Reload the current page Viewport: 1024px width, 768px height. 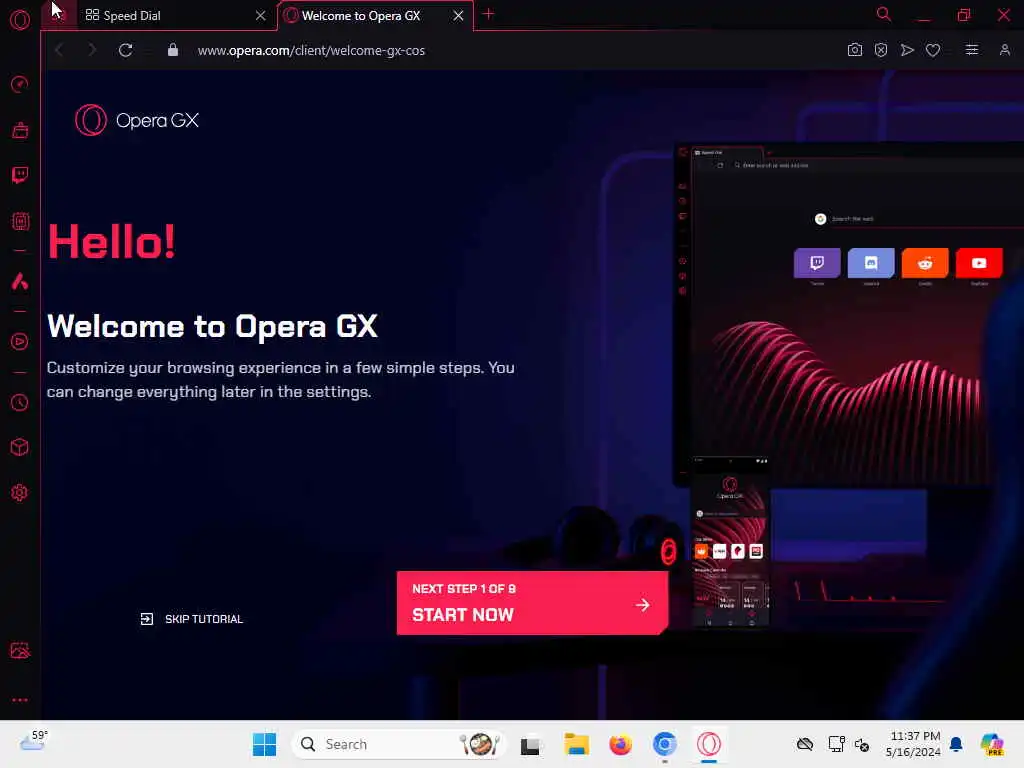pos(125,50)
